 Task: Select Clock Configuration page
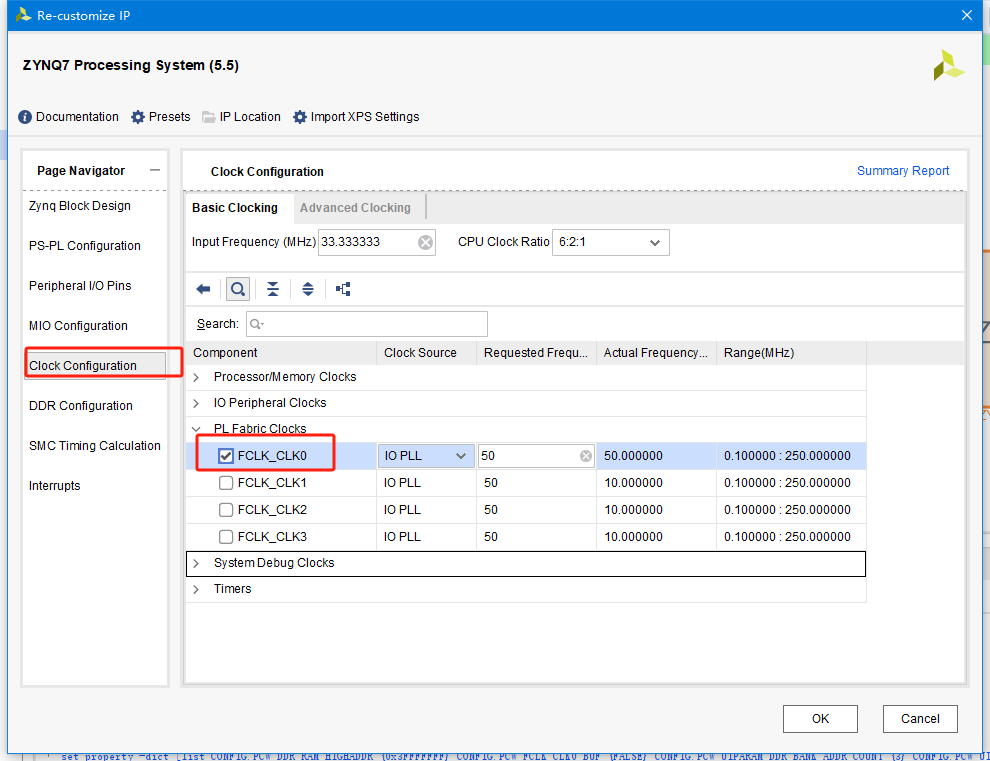click(x=95, y=366)
